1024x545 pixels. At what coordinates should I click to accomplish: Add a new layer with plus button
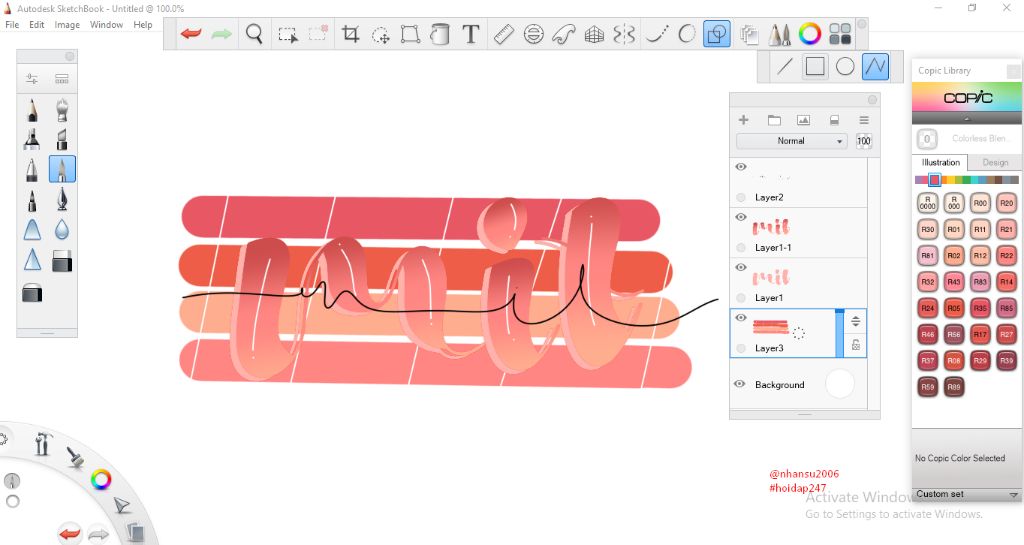pos(743,120)
